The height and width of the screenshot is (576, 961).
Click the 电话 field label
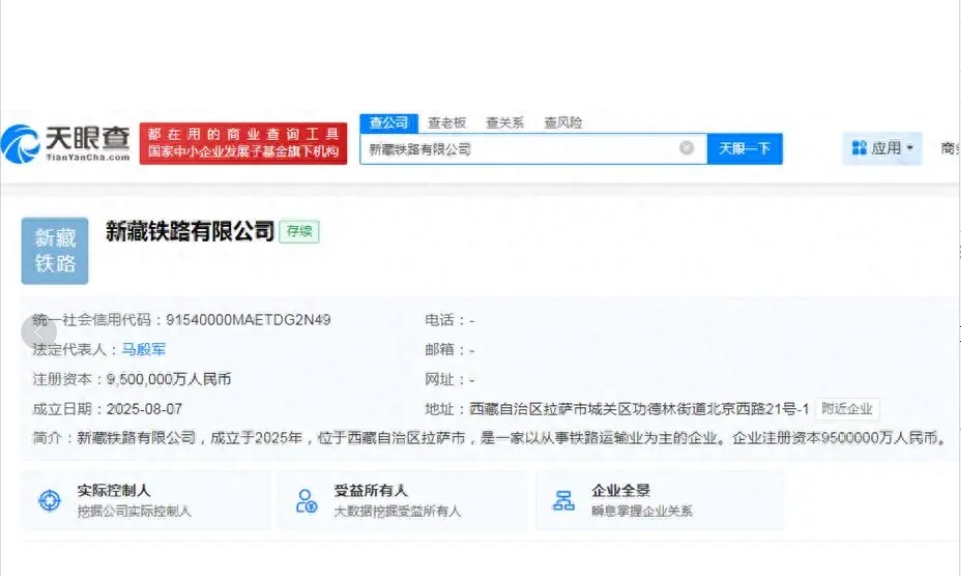coord(439,320)
